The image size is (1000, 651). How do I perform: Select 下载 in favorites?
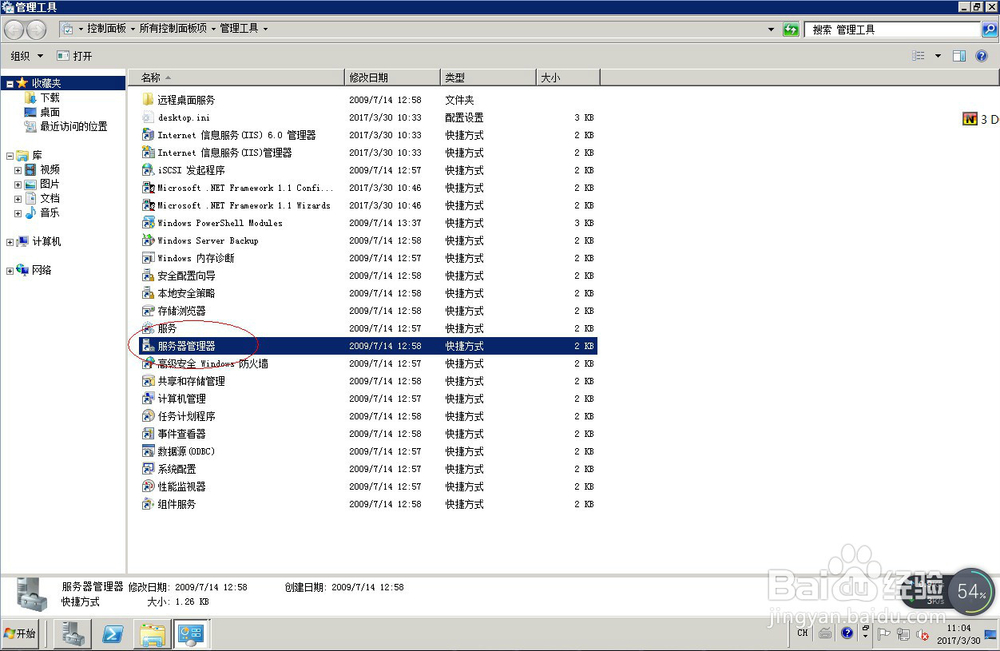tap(50, 98)
